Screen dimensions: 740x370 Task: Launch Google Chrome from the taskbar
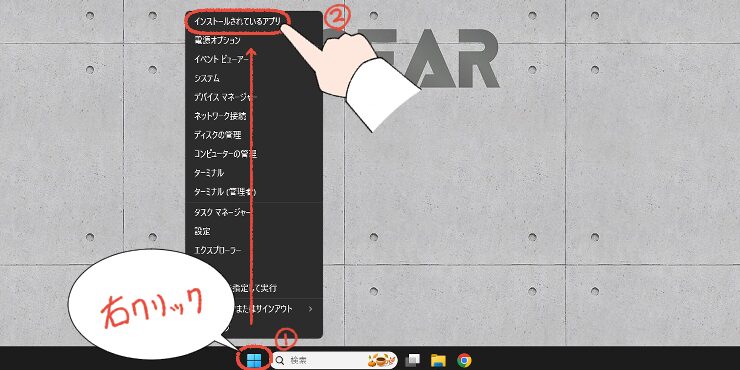point(464,361)
